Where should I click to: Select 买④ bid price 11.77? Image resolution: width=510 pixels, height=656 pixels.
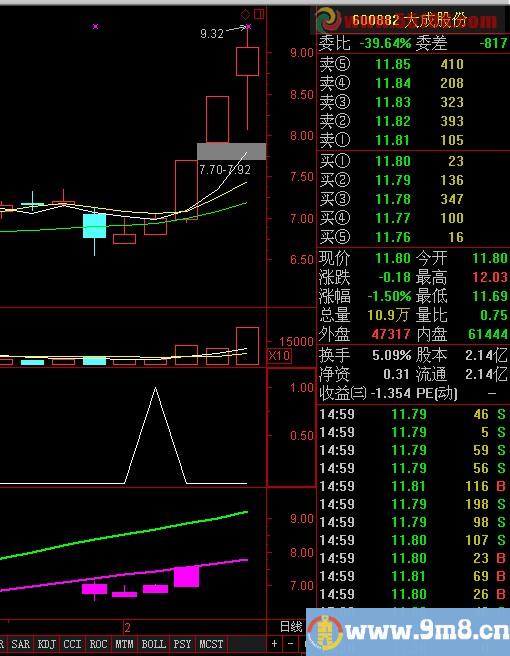click(x=393, y=218)
